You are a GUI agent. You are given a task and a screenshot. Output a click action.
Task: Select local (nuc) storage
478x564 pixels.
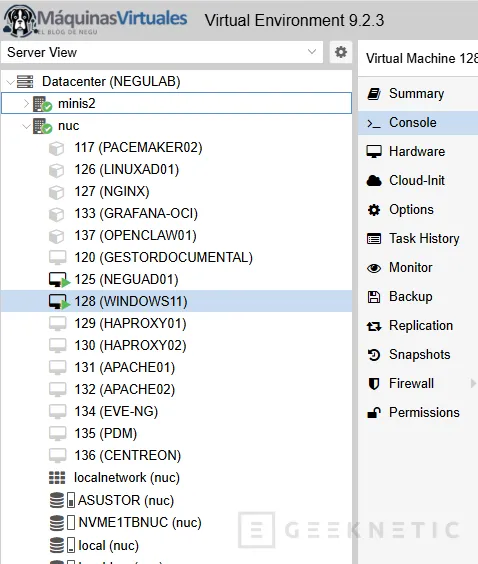click(x=109, y=545)
